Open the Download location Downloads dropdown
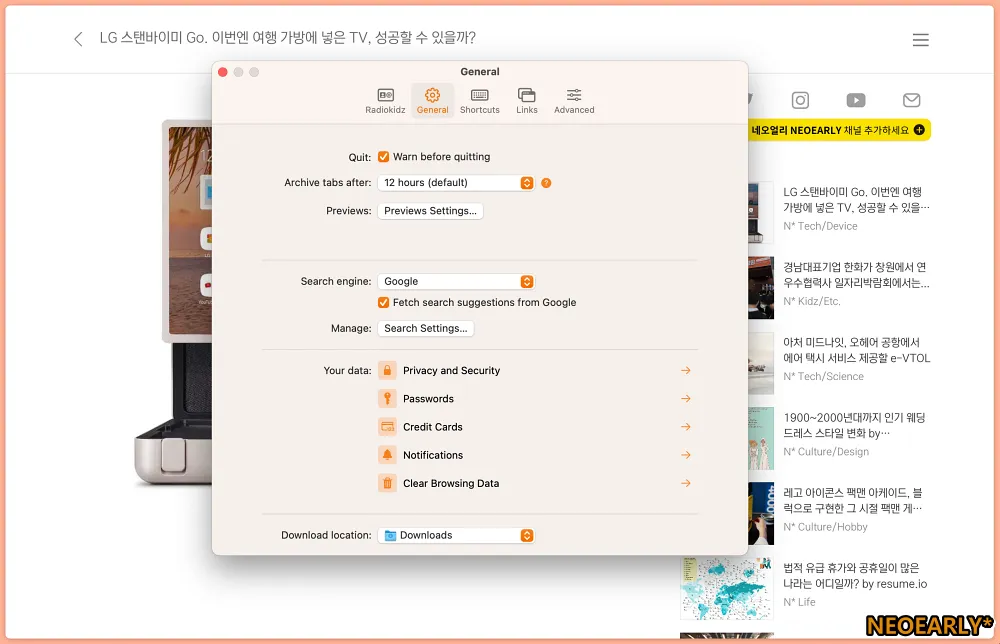The width and height of the screenshot is (1000, 644). point(455,536)
